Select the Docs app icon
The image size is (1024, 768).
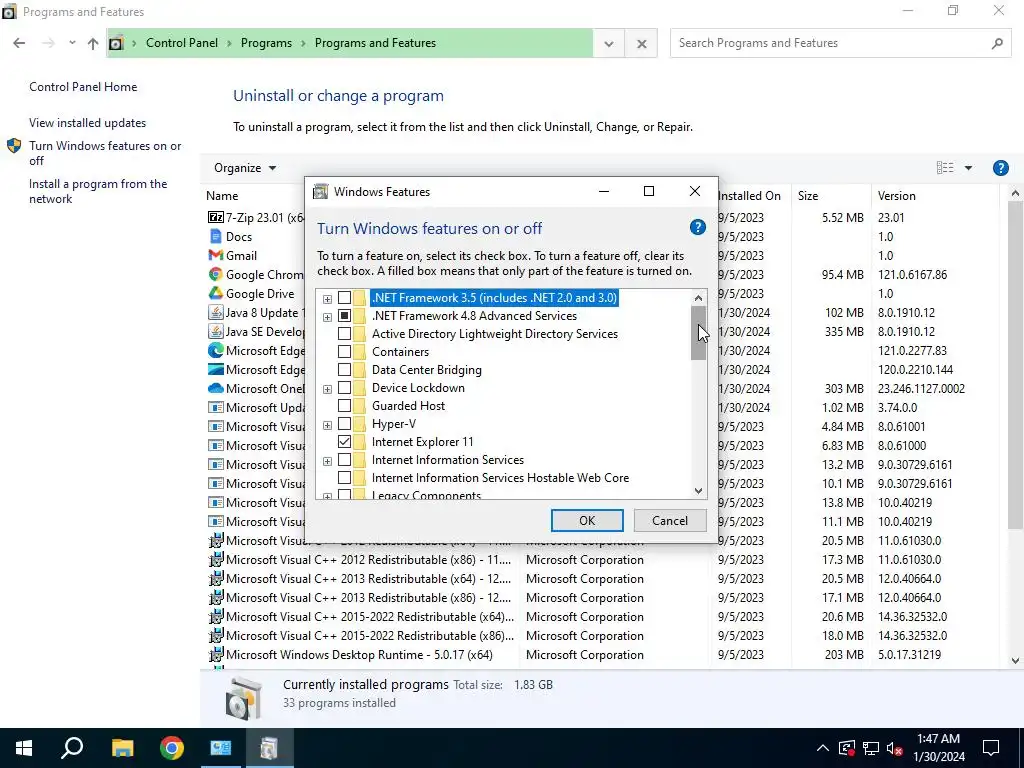[216, 236]
